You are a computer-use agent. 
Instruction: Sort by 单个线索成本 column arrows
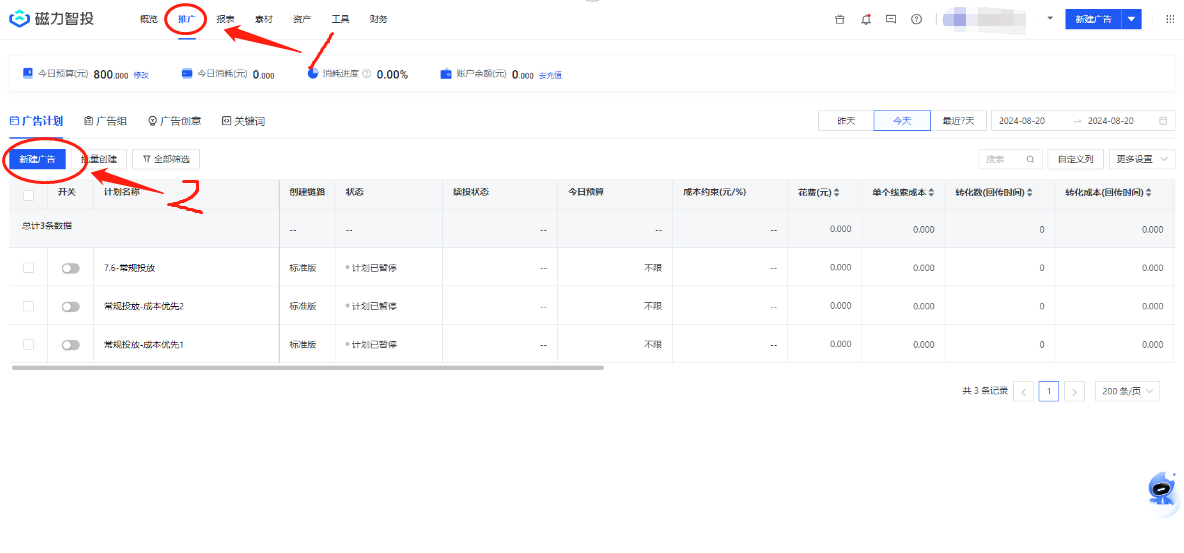[933, 193]
